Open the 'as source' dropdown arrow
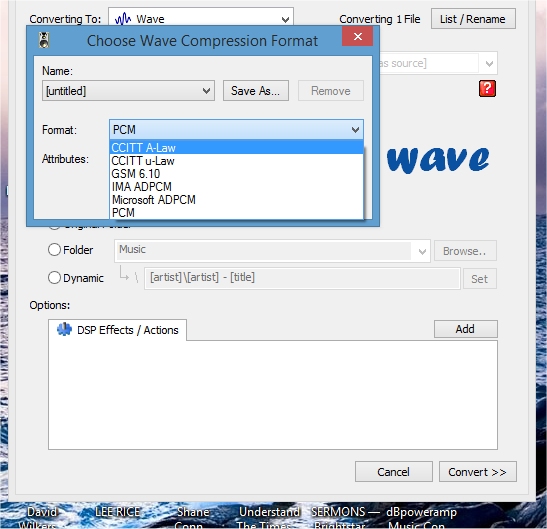Image resolution: width=547 pixels, height=529 pixels. tap(489, 64)
